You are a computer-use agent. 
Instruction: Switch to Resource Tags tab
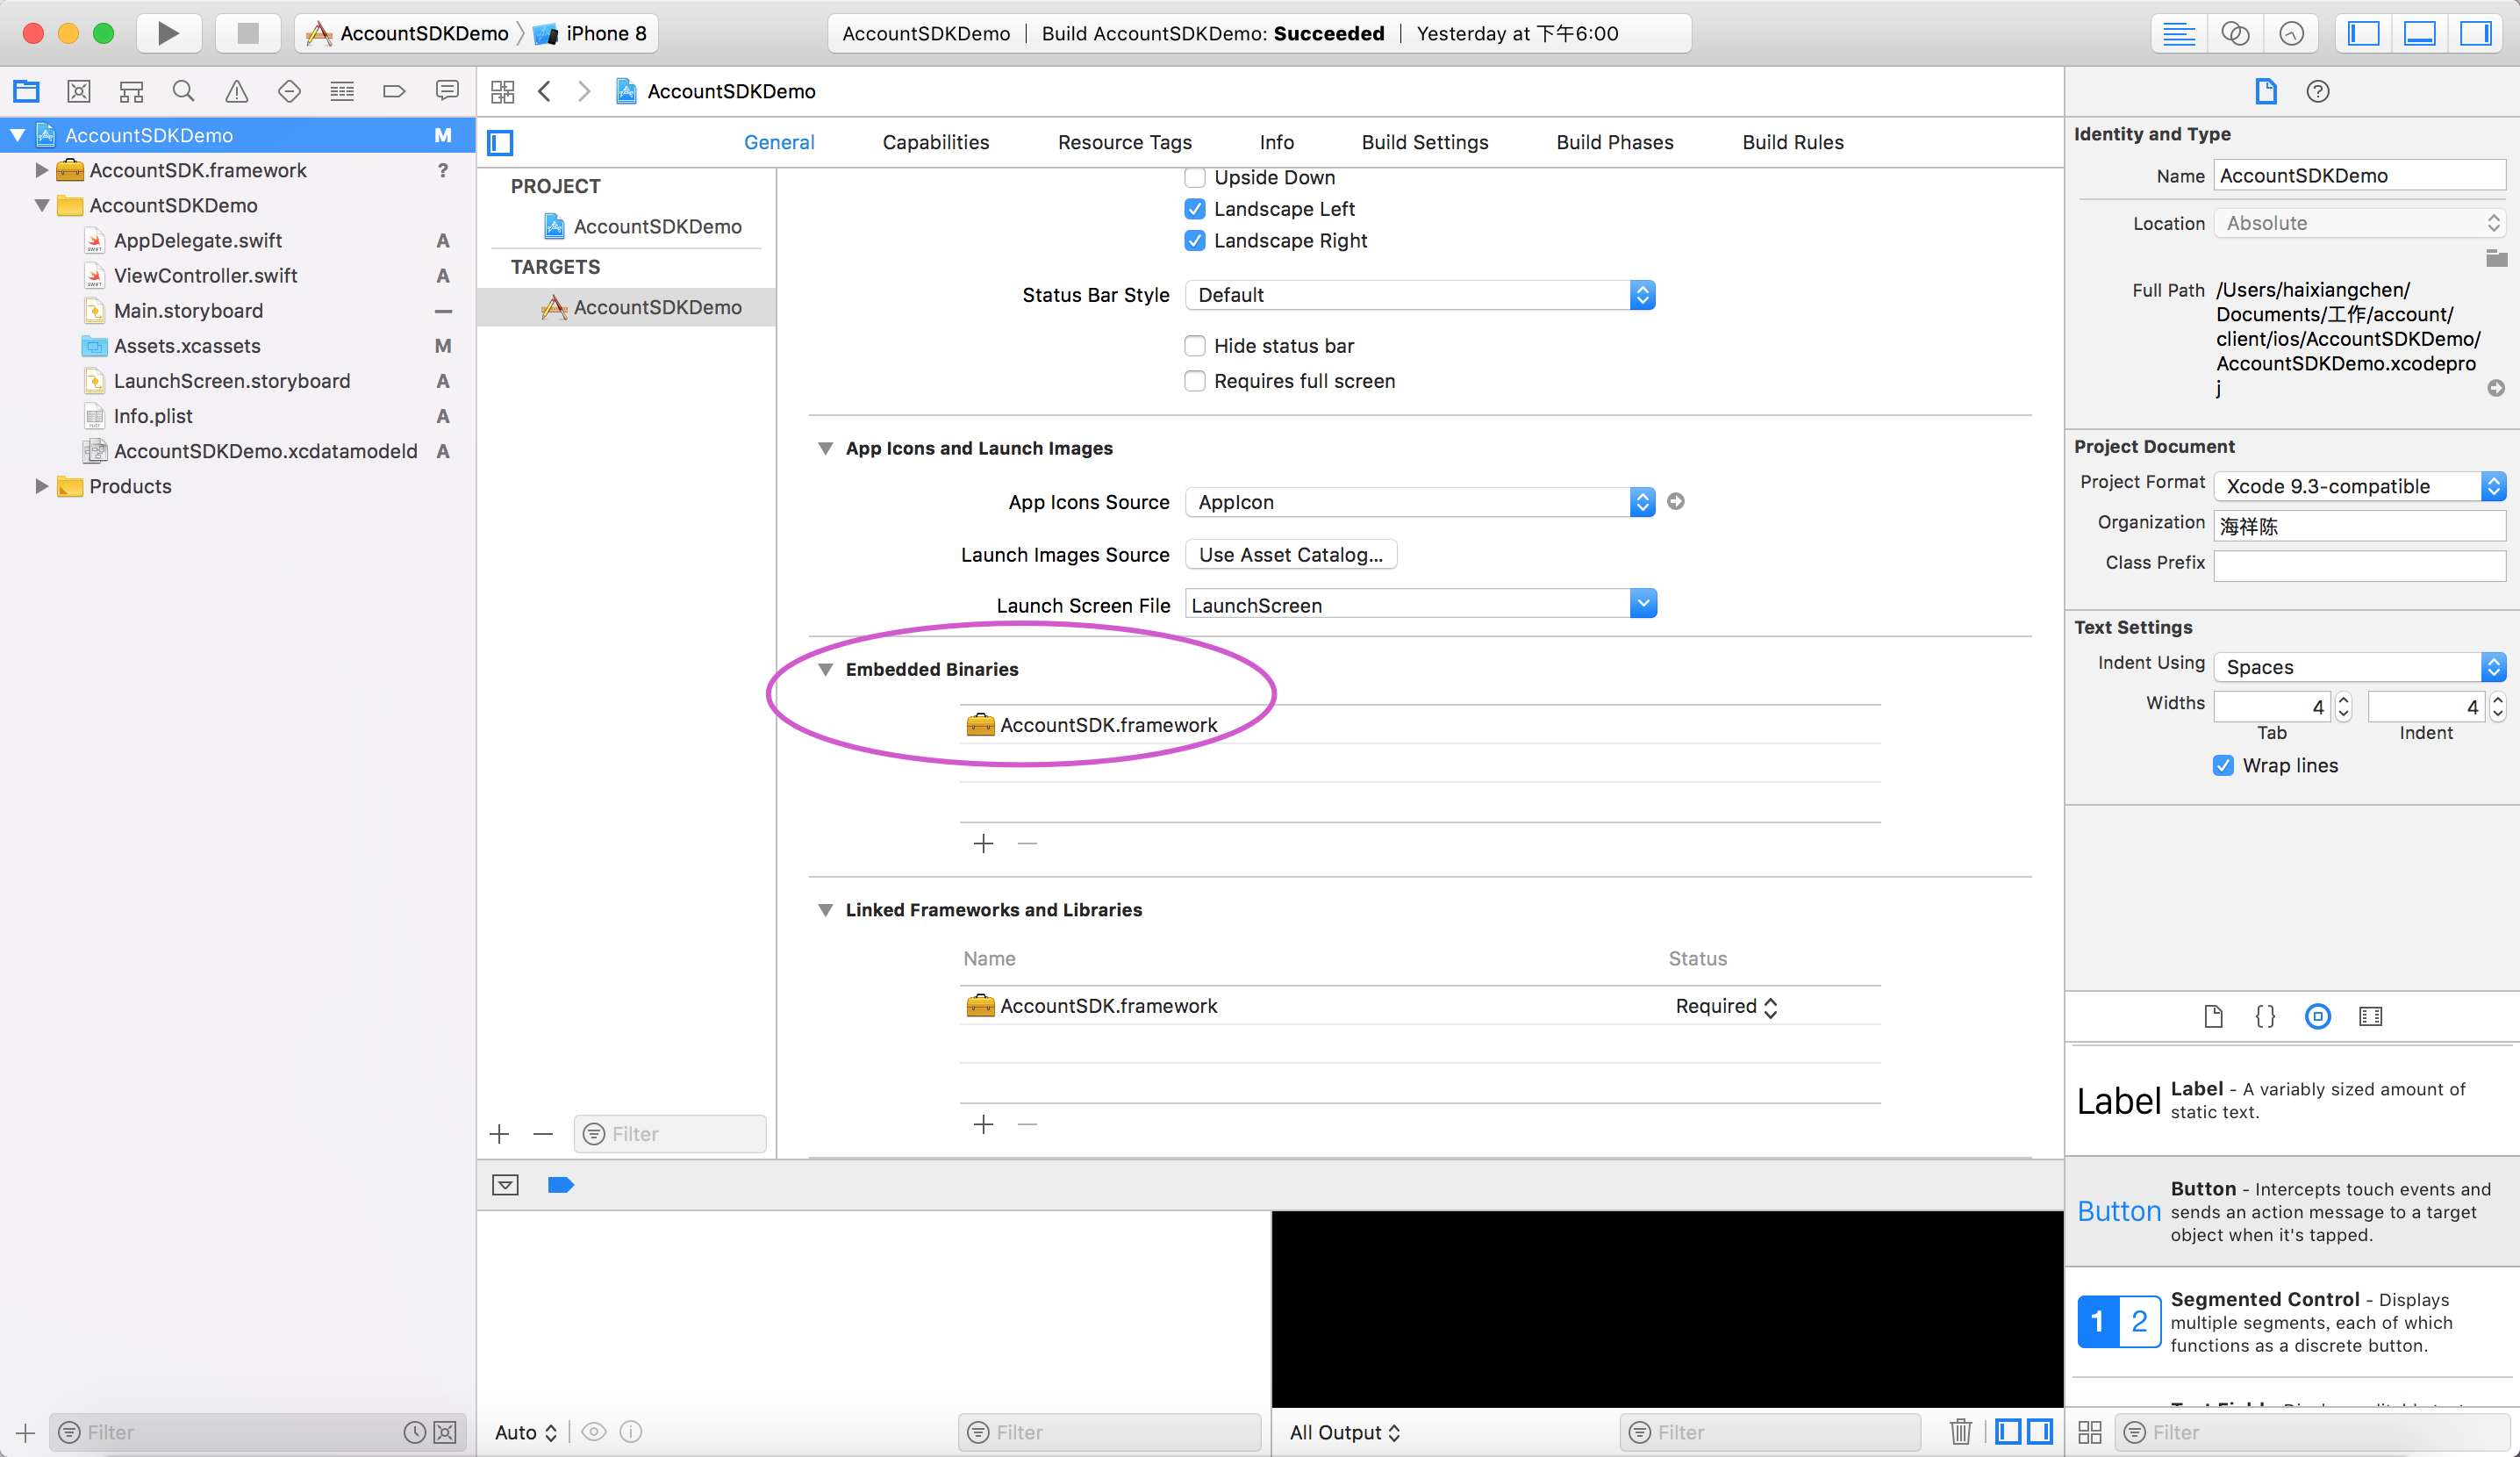1124,142
